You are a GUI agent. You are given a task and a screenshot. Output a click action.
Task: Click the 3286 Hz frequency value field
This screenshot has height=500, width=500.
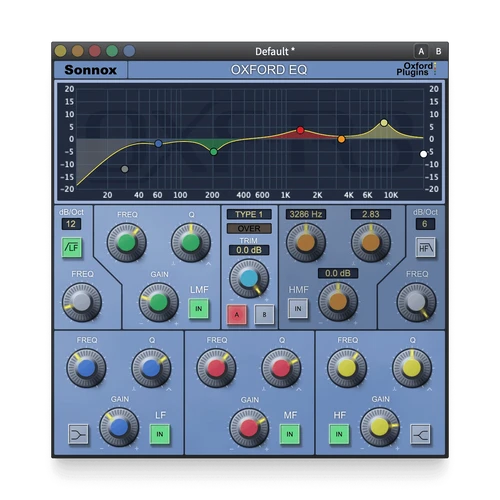coord(306,214)
